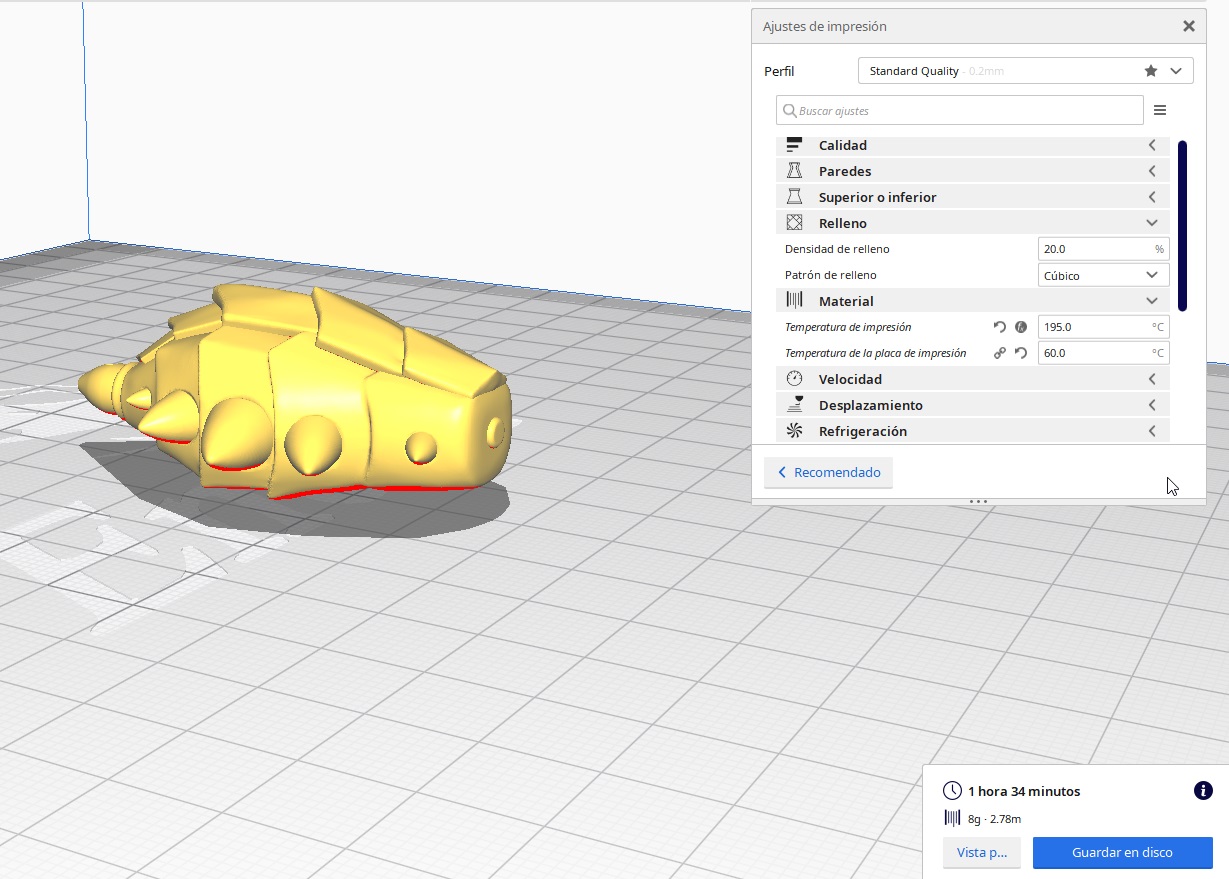Collapse the Material section chevron

point(1152,301)
